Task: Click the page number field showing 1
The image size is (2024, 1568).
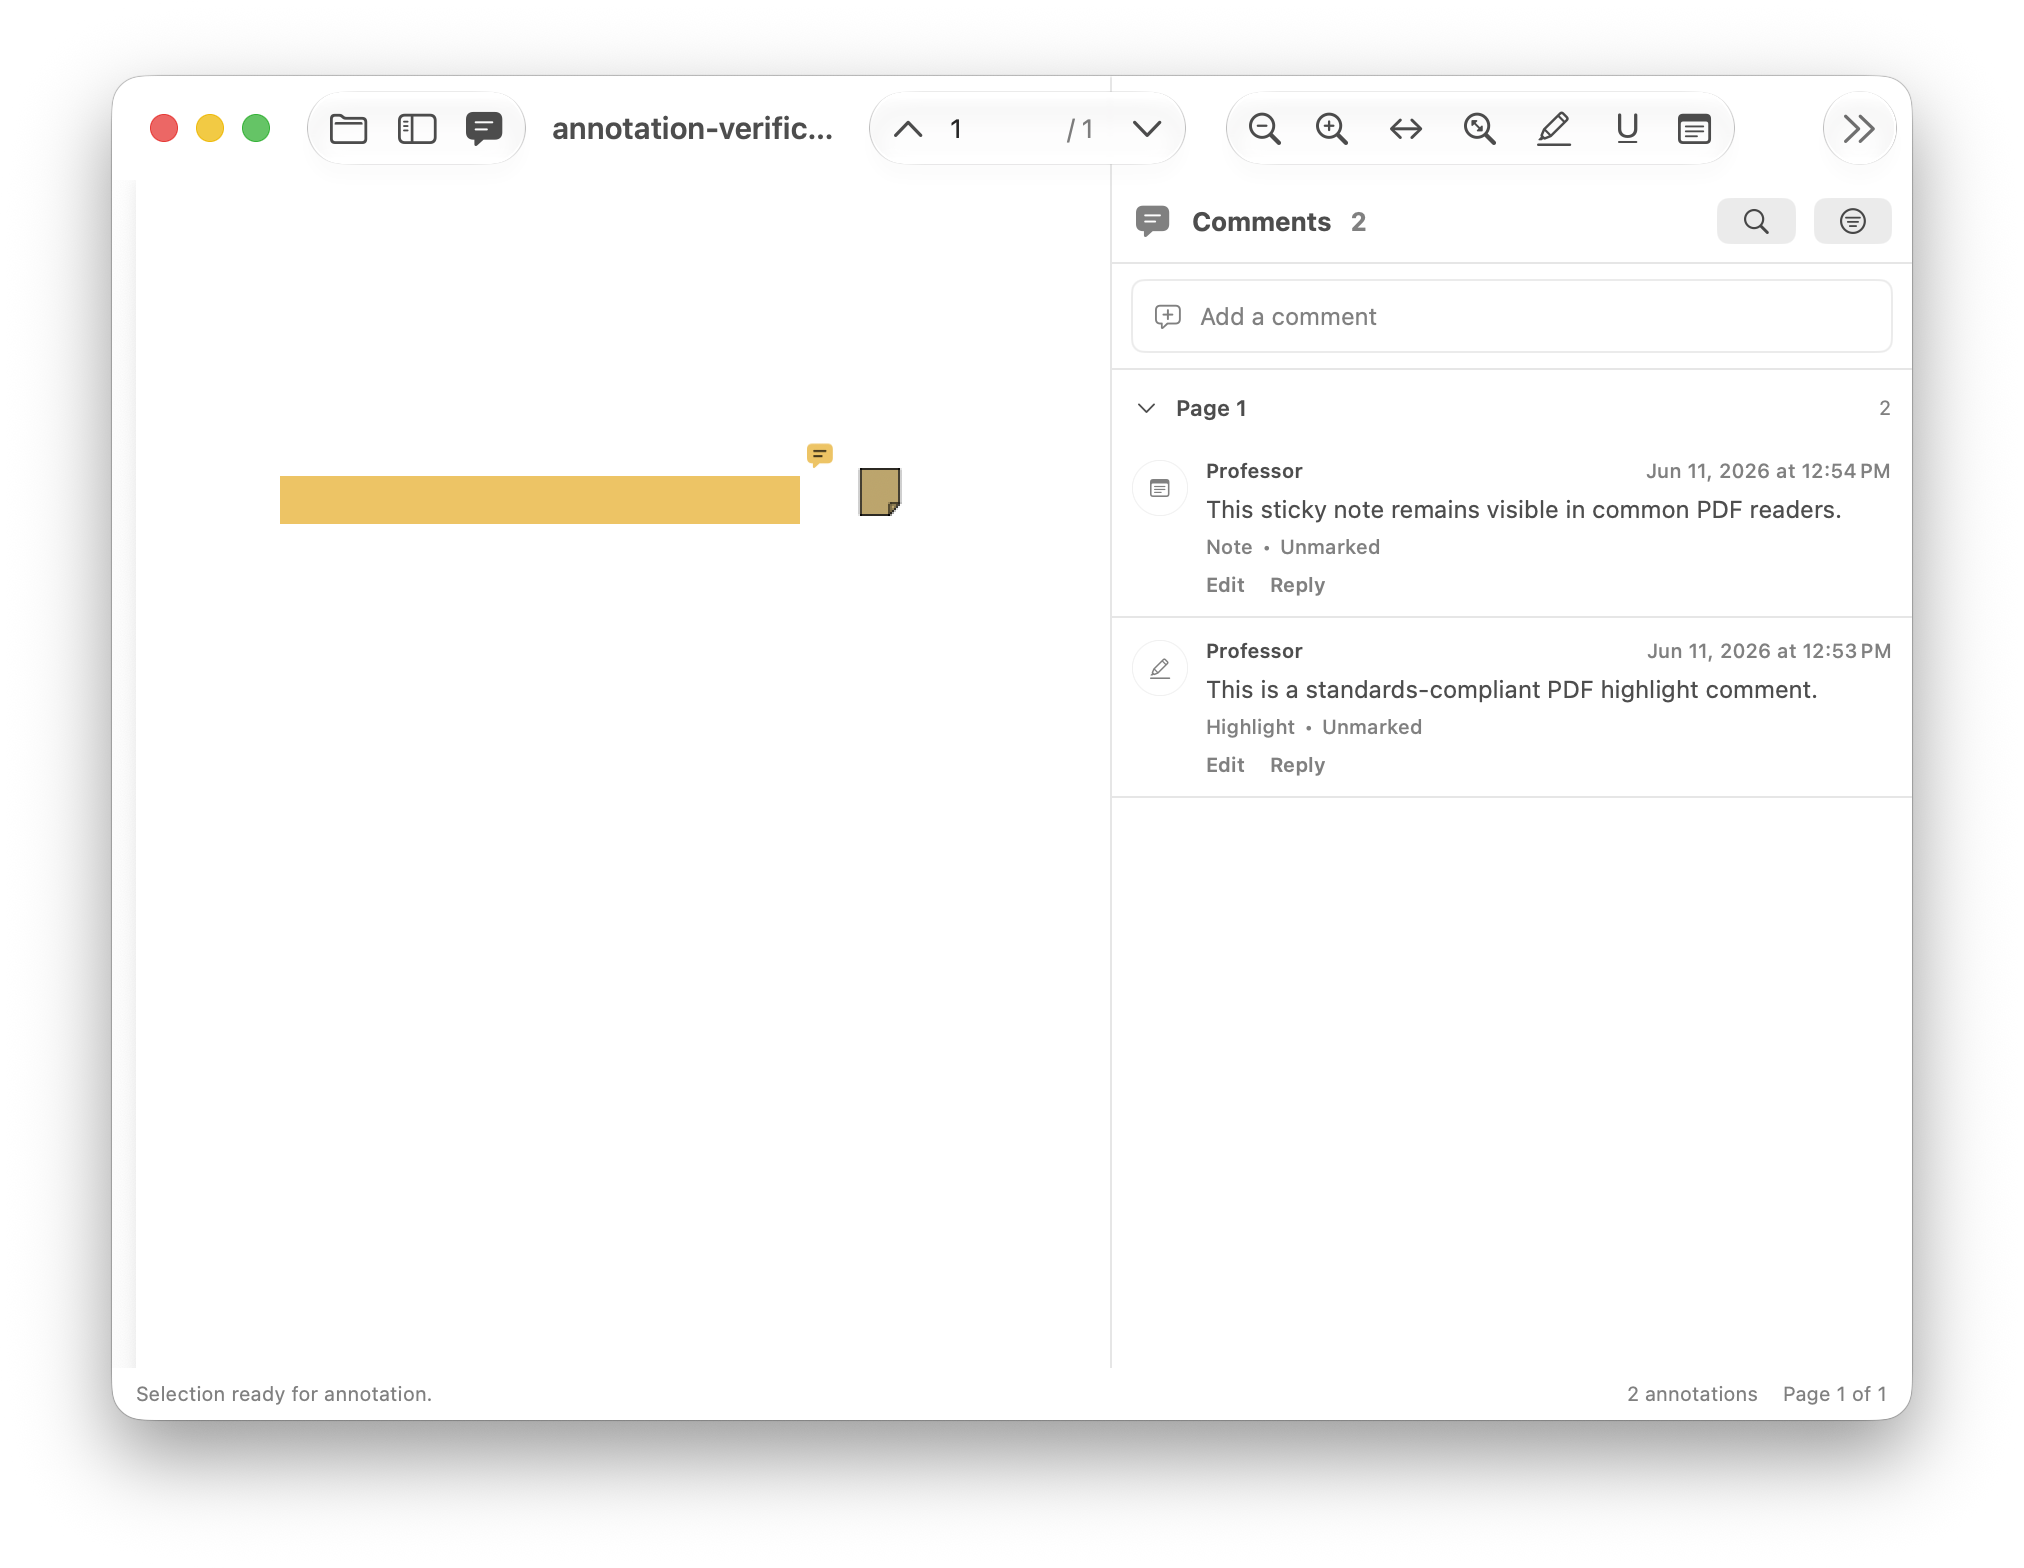Action: coord(1000,129)
